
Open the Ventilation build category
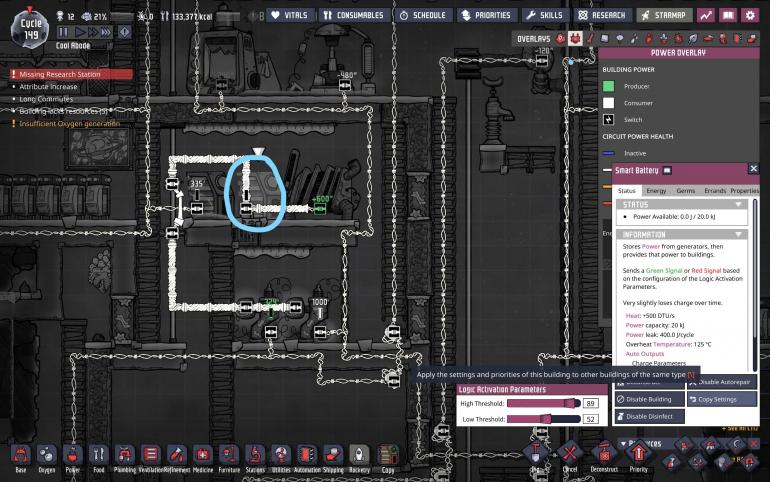(151, 455)
